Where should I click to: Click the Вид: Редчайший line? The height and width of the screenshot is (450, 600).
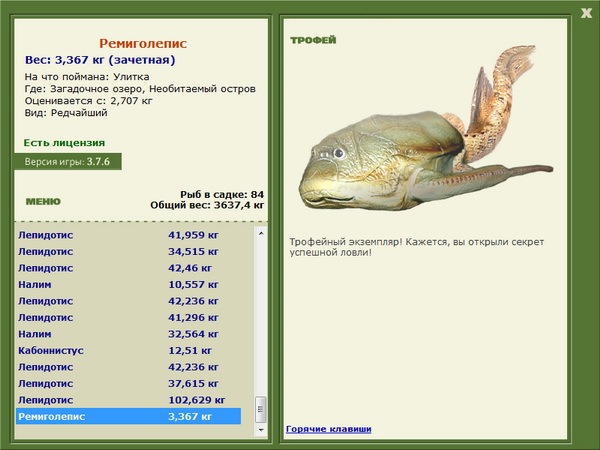(66, 113)
